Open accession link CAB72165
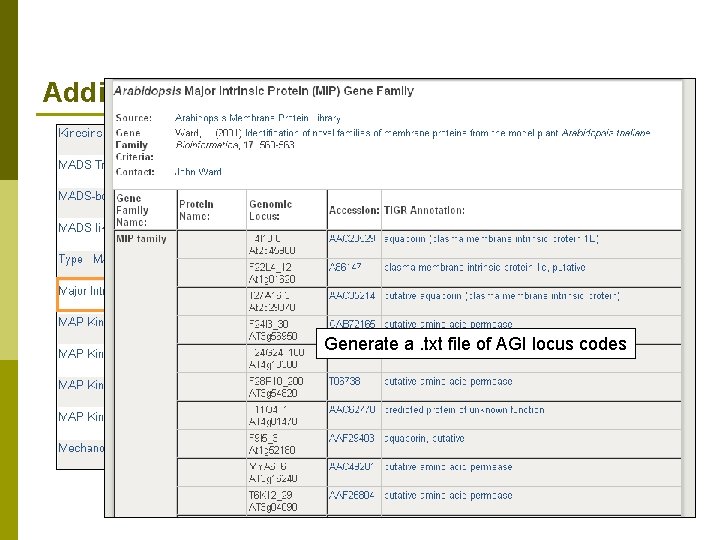720x540 pixels. [x=352, y=324]
